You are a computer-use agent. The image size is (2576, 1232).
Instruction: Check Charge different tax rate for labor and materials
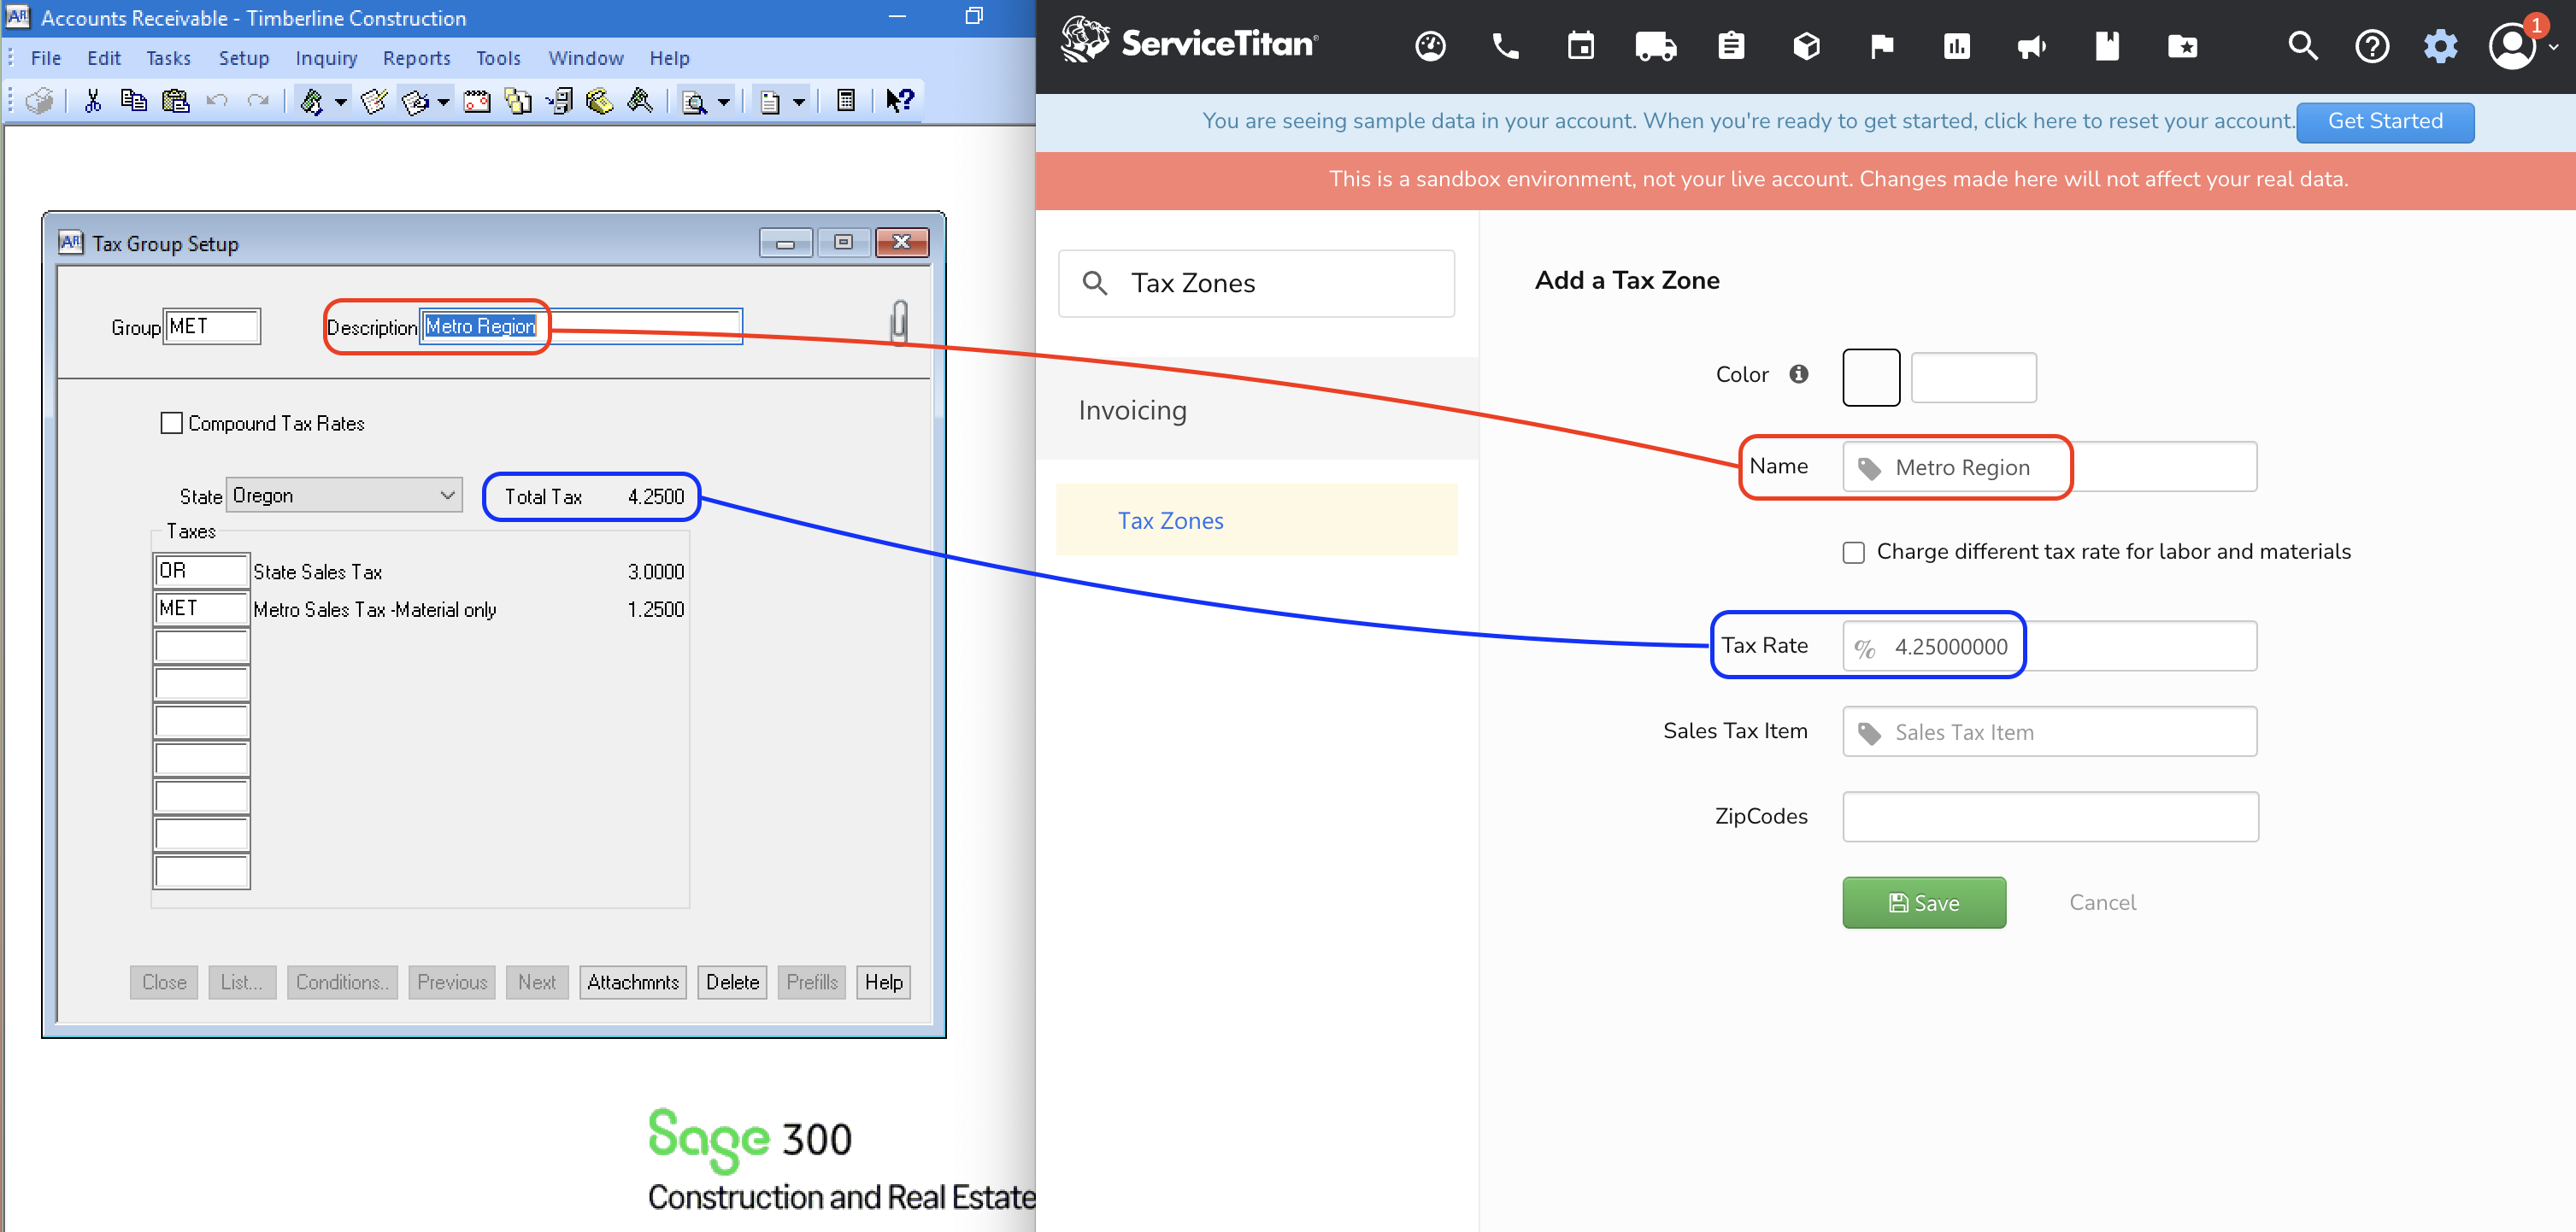(1854, 552)
